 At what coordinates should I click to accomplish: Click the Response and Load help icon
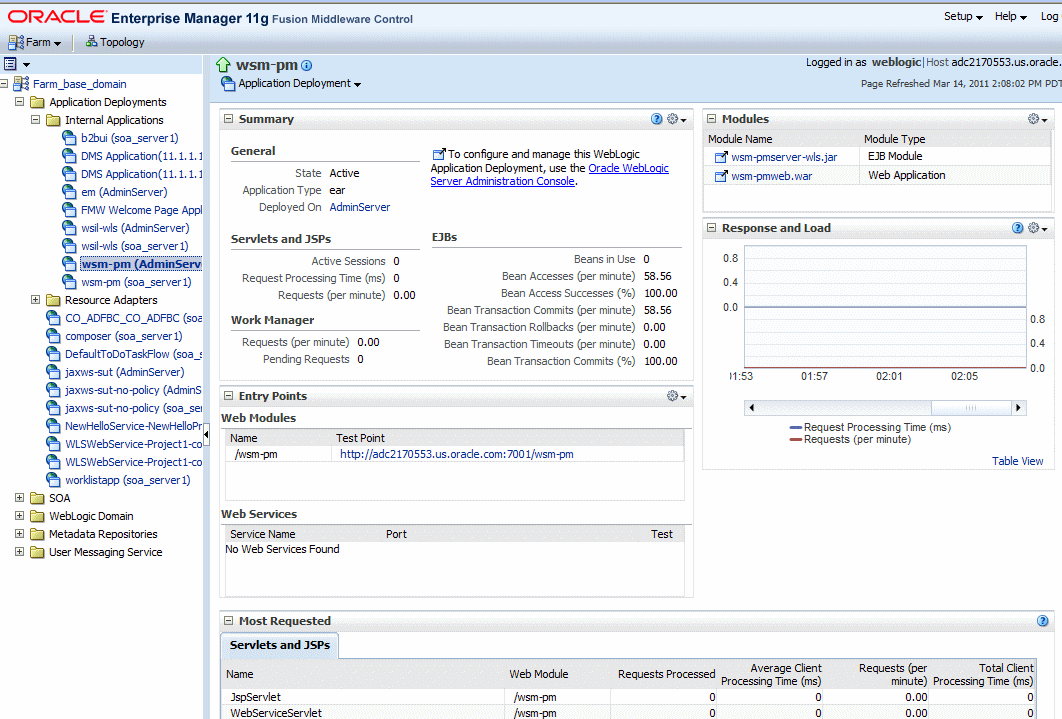[x=1018, y=228]
